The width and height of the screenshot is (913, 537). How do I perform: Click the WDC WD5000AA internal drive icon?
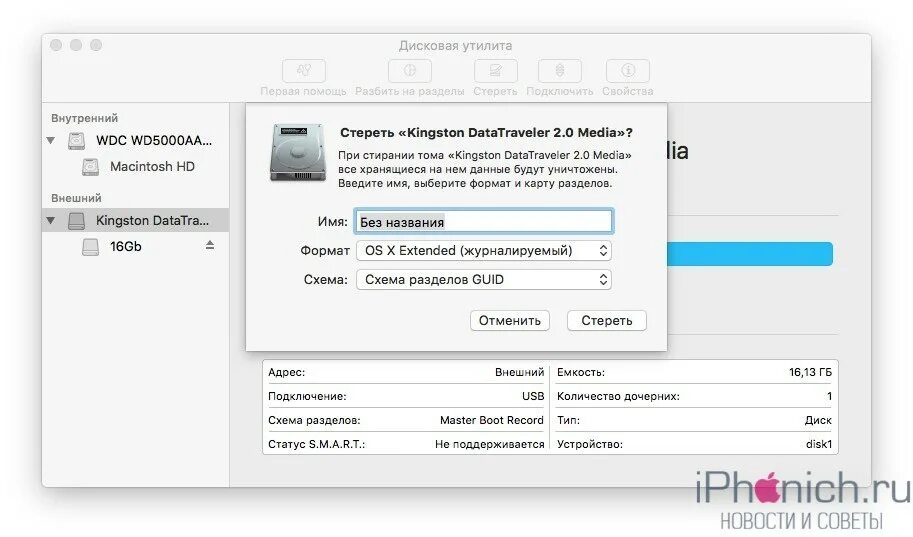click(76, 140)
